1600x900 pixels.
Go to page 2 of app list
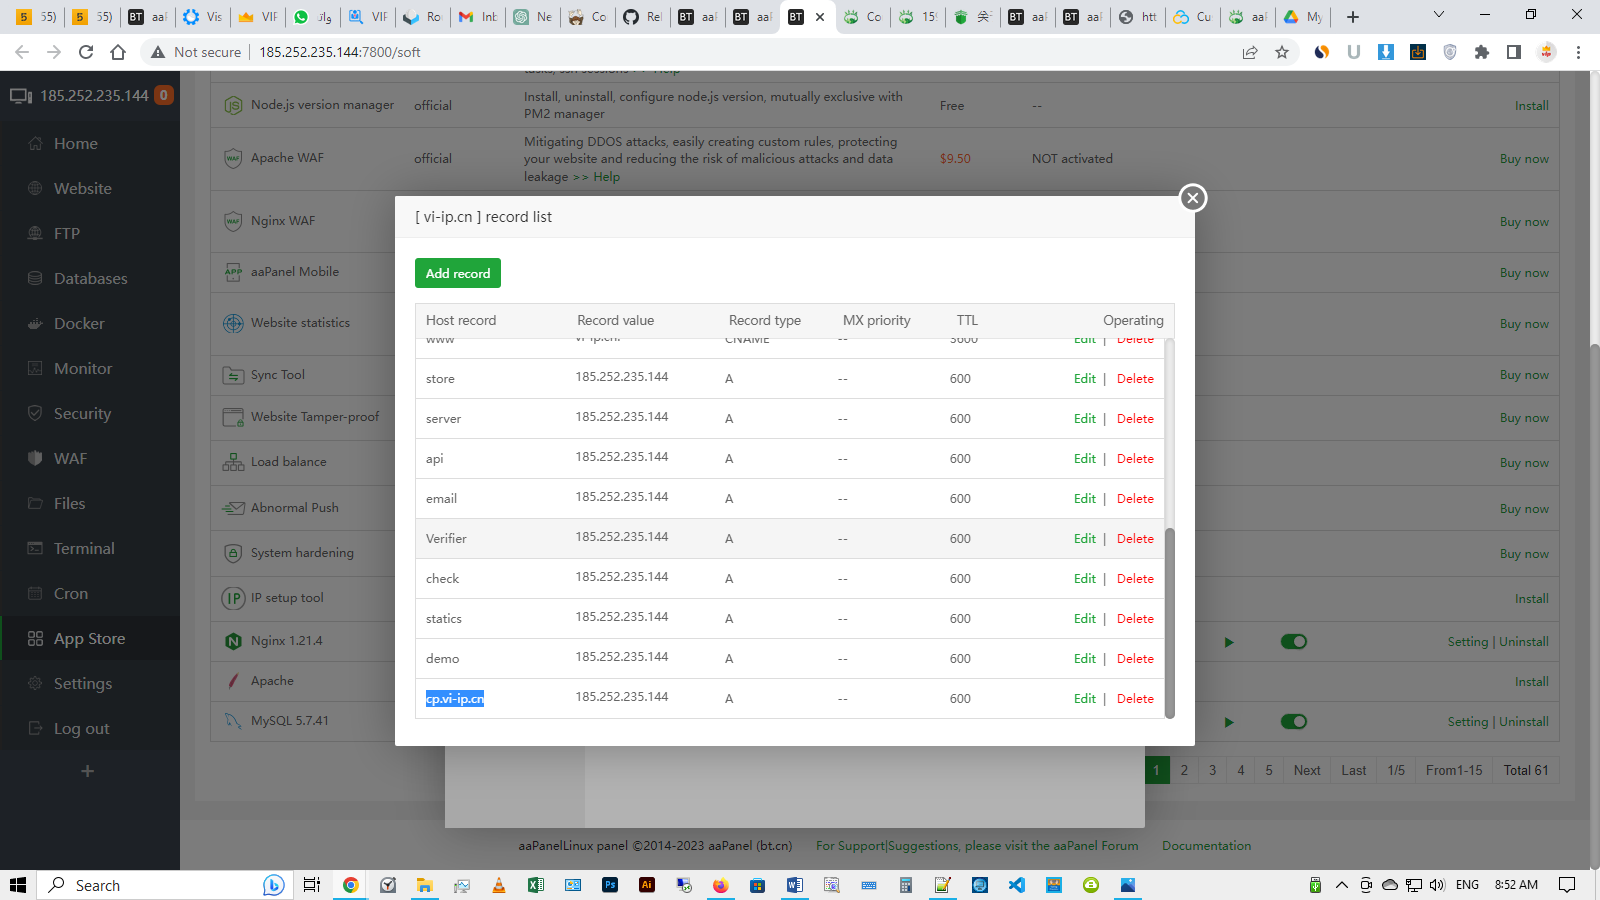coord(1184,770)
